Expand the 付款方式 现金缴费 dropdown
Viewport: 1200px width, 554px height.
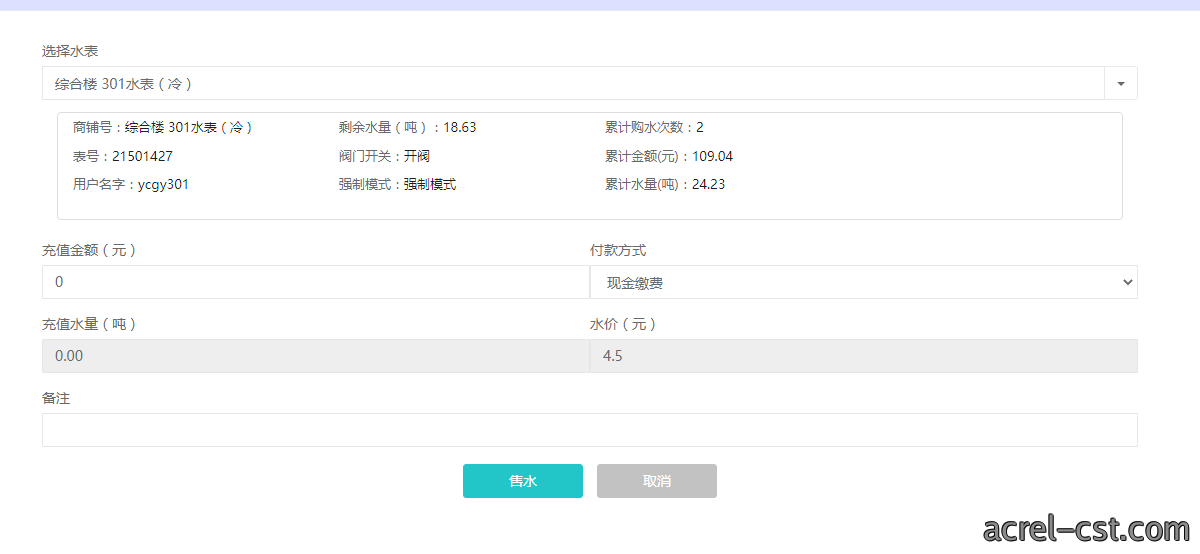click(864, 283)
